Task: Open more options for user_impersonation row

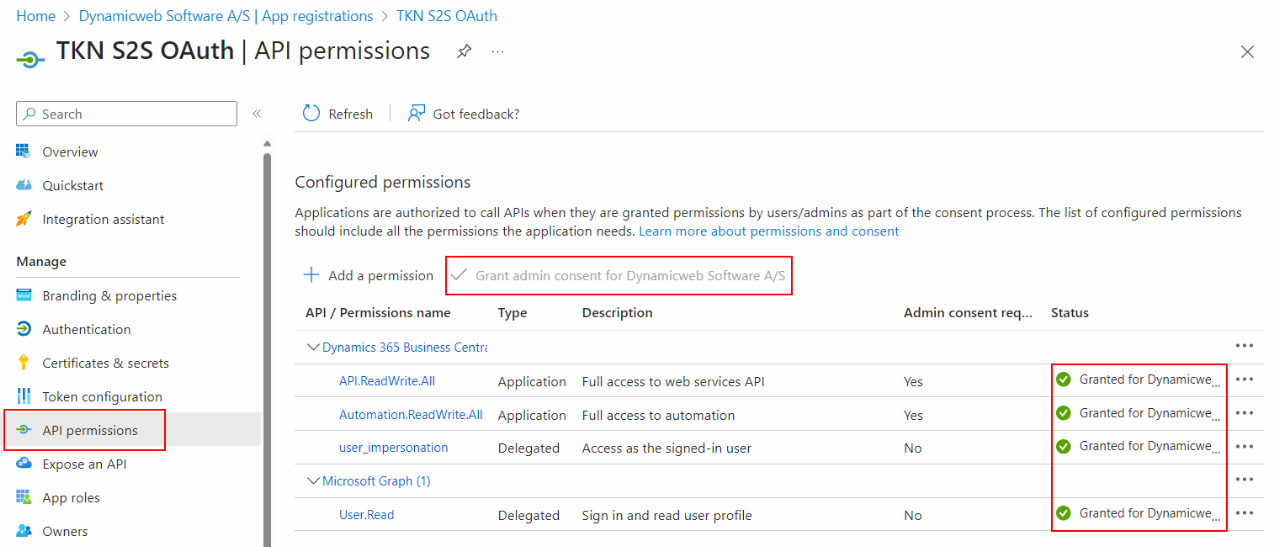Action: 1244,447
